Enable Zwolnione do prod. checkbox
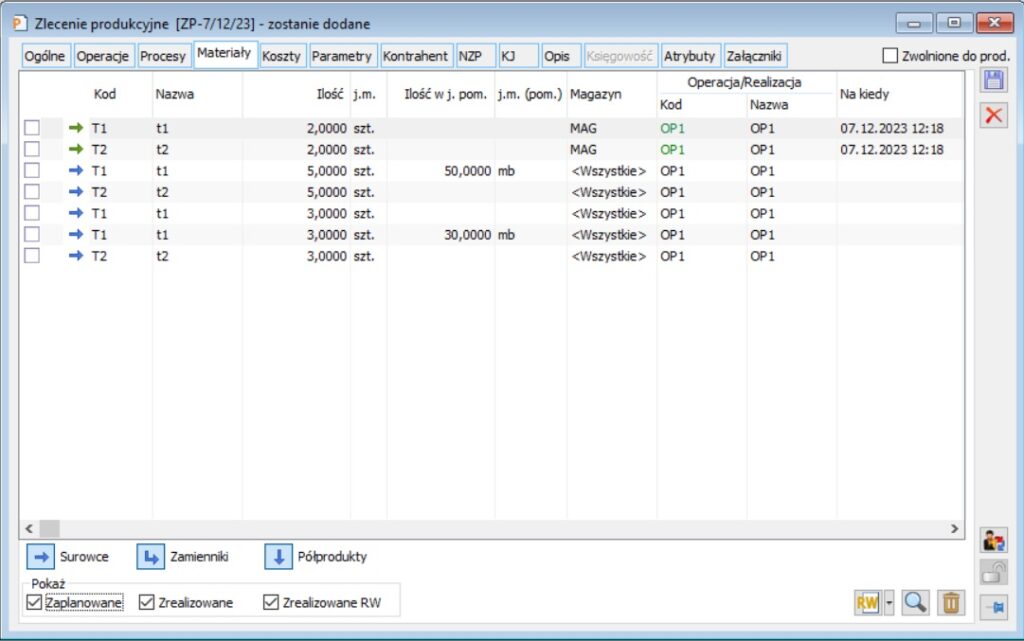 [x=890, y=56]
